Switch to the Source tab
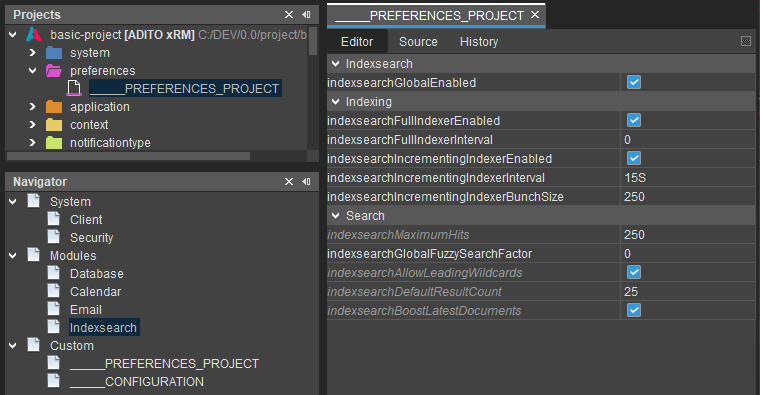The height and width of the screenshot is (395, 760). (418, 42)
